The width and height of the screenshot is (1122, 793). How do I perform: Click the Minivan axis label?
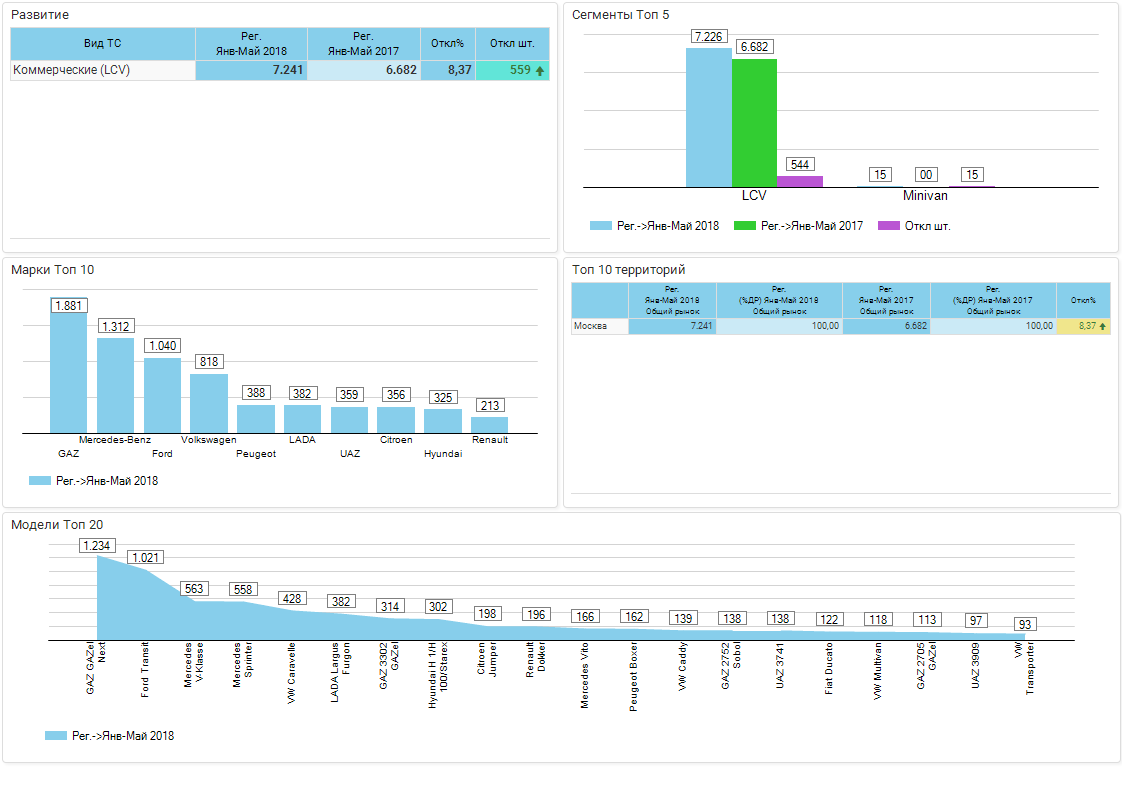tap(925, 196)
